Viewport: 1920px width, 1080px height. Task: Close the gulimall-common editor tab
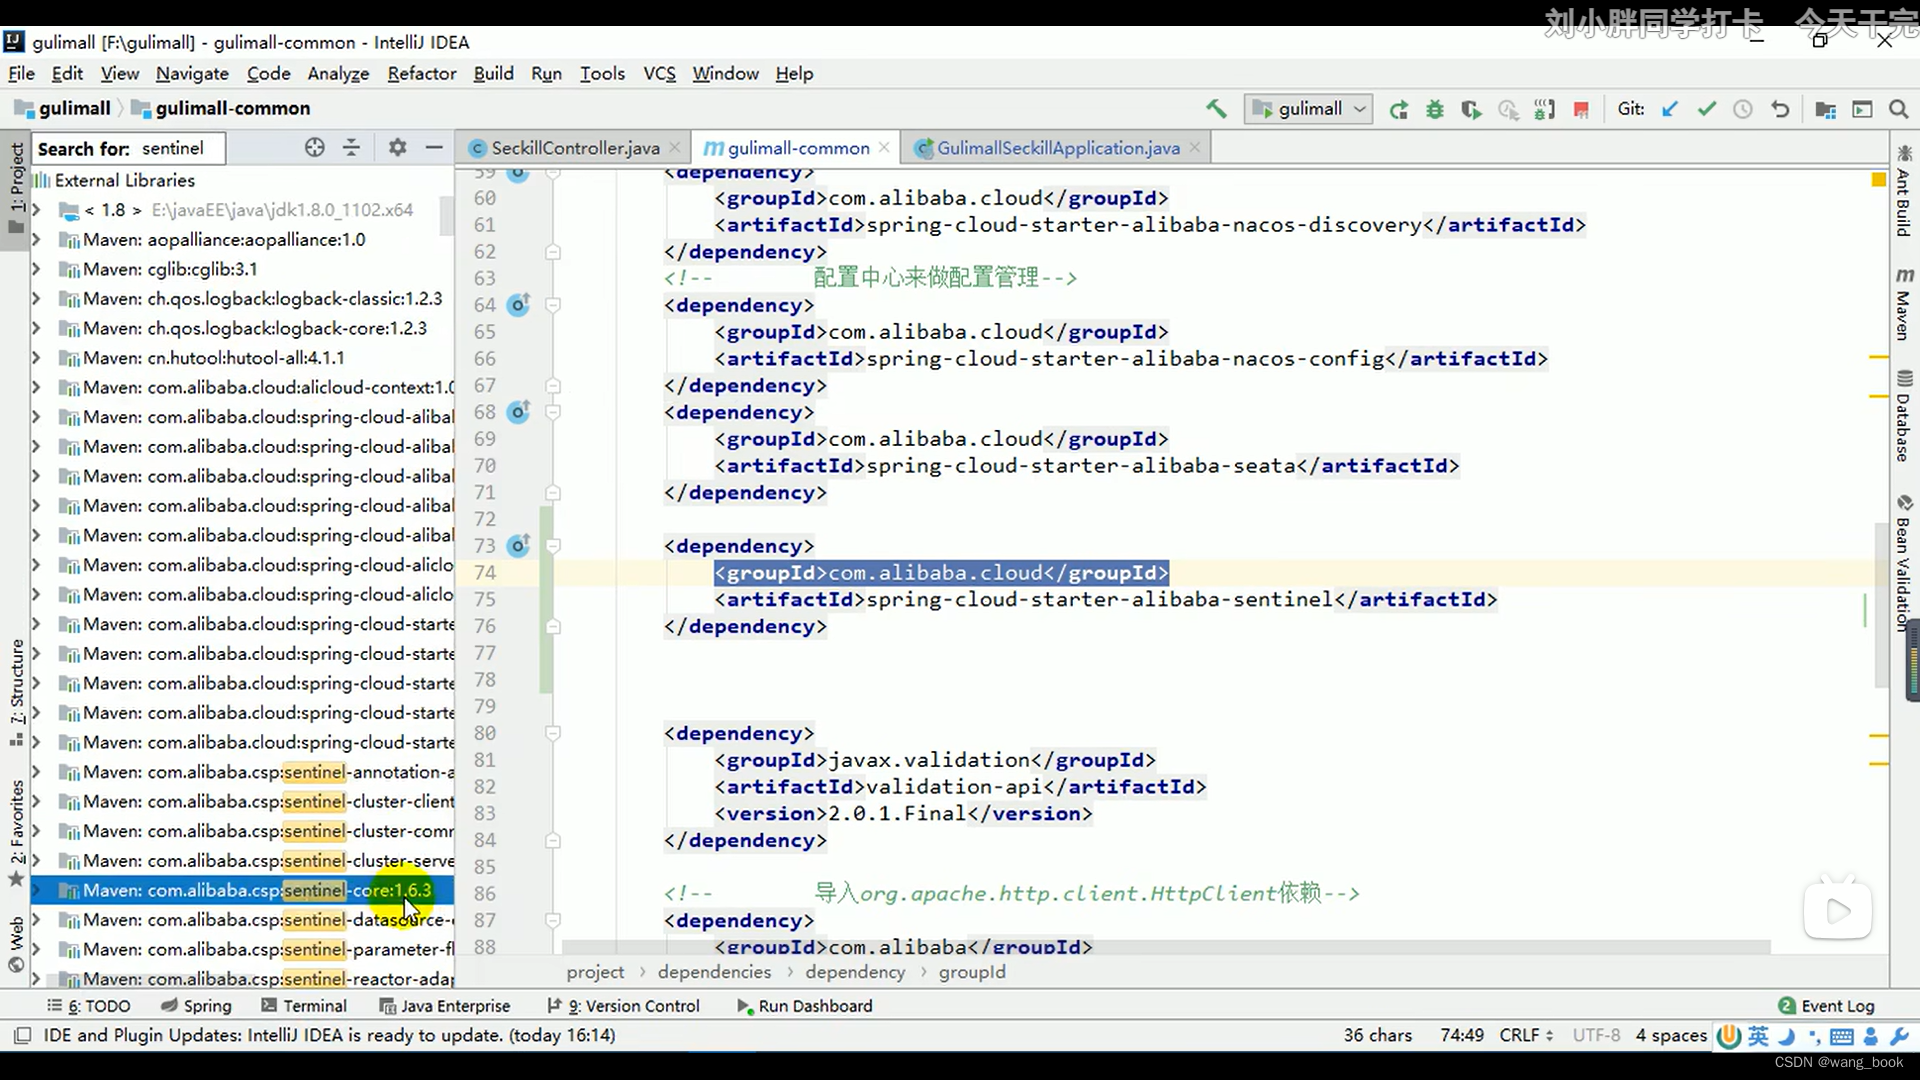[884, 147]
